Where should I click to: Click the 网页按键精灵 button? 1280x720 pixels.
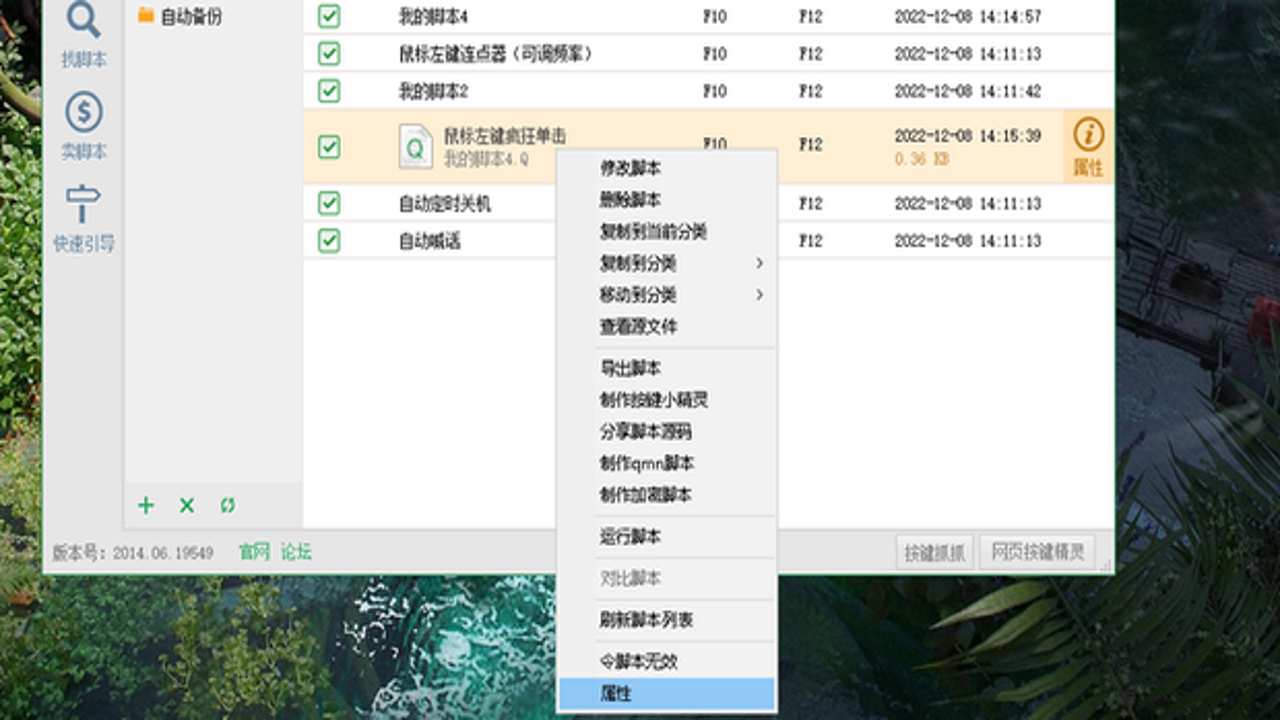pos(1038,552)
